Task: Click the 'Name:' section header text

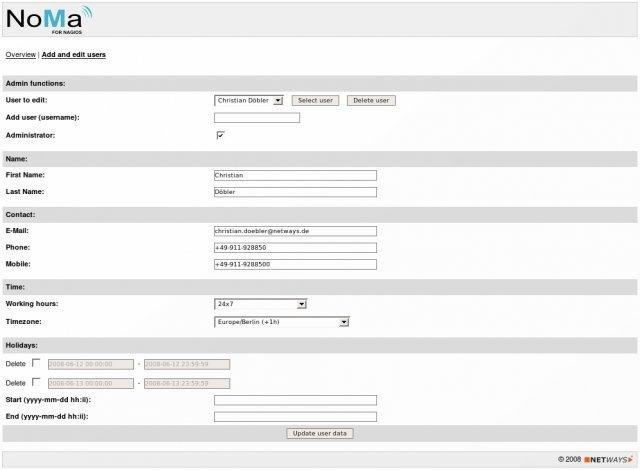Action: pyautogui.click(x=17, y=159)
